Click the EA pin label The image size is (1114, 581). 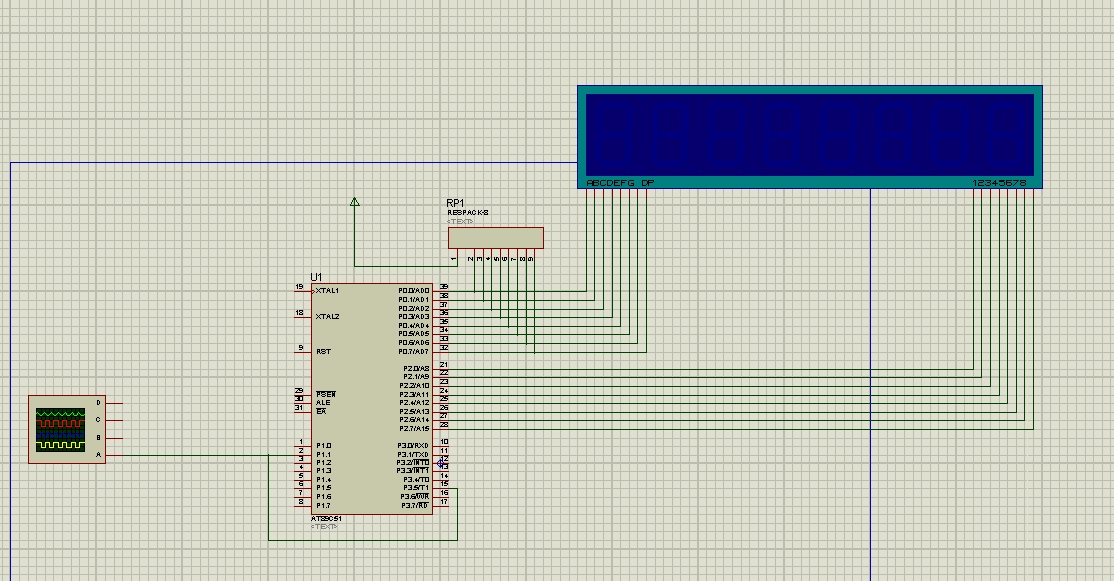(321, 411)
